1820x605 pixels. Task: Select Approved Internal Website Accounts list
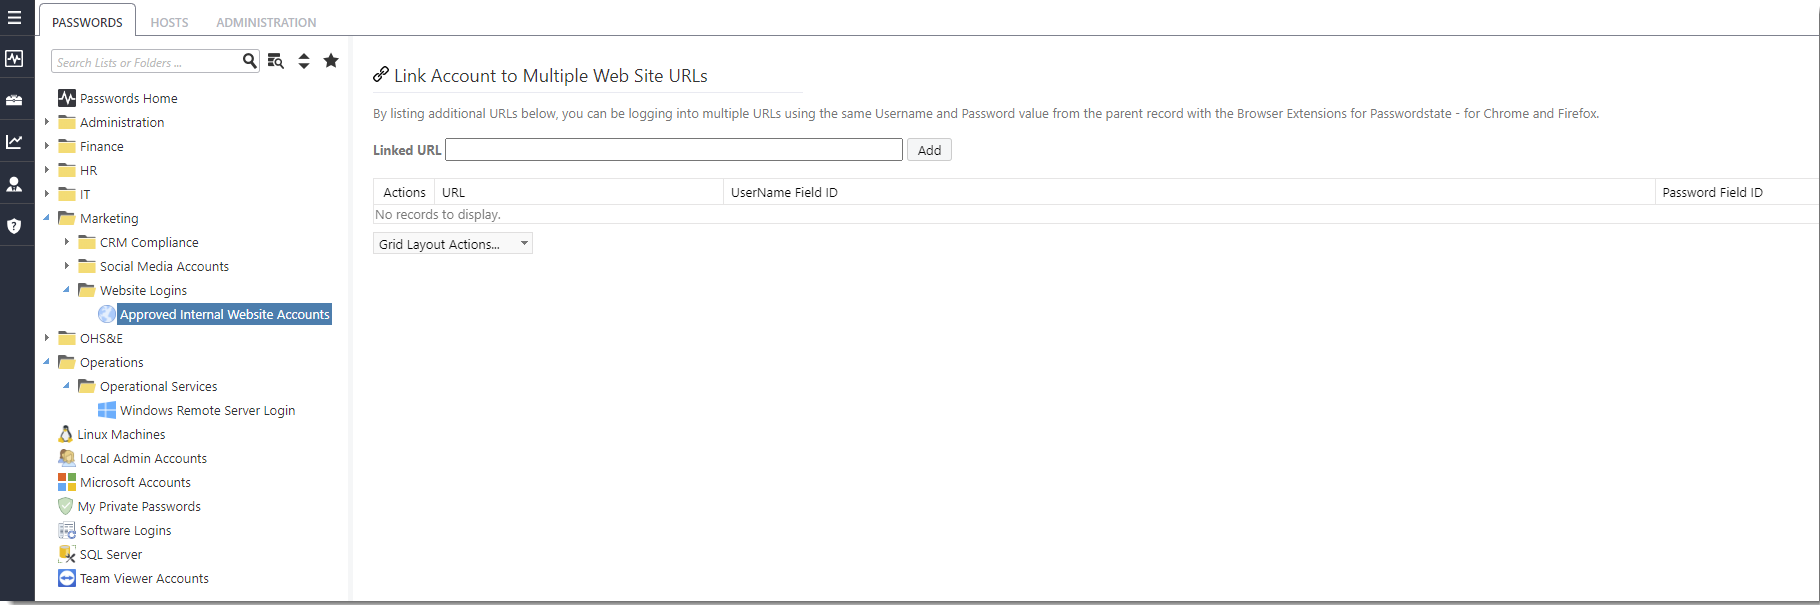(x=225, y=314)
